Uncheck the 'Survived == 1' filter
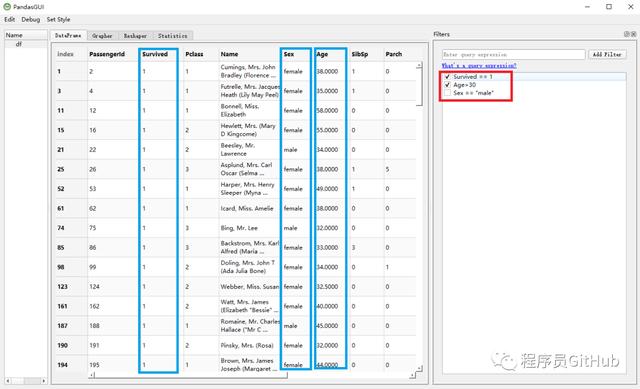 click(x=447, y=77)
